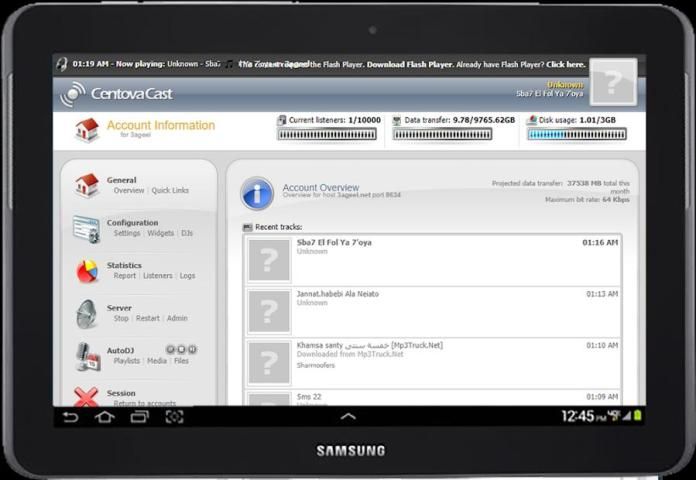Tap the Android back arrow
Viewport: 696px width, 480px height.
70,416
